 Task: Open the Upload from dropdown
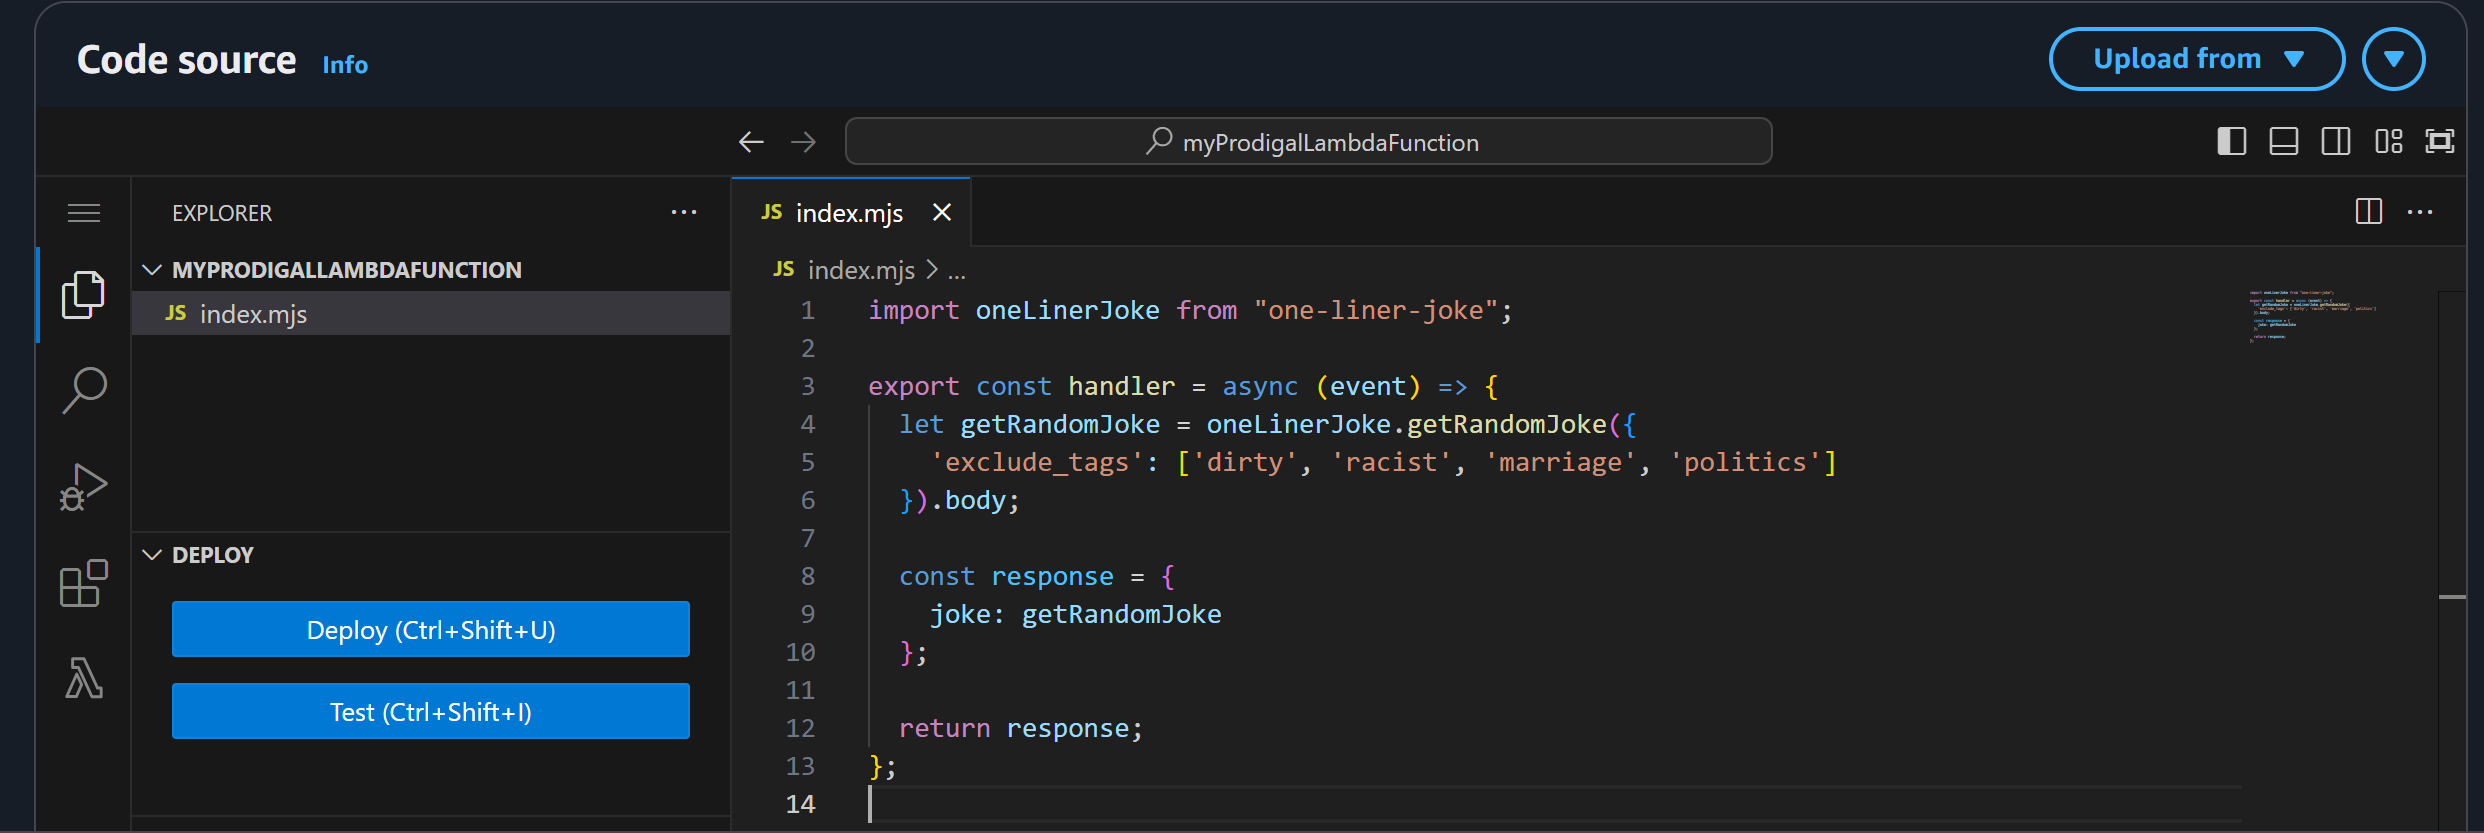coord(2196,59)
